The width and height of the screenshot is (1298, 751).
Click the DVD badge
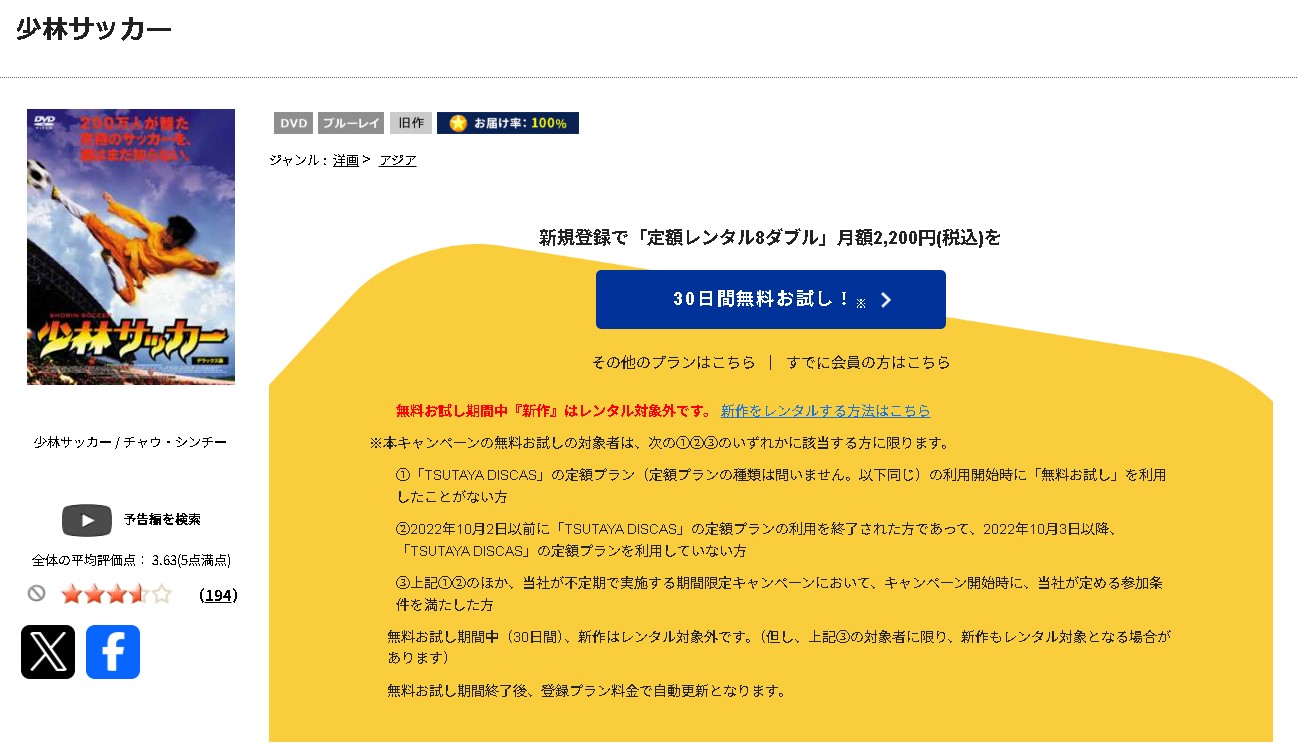[x=294, y=123]
